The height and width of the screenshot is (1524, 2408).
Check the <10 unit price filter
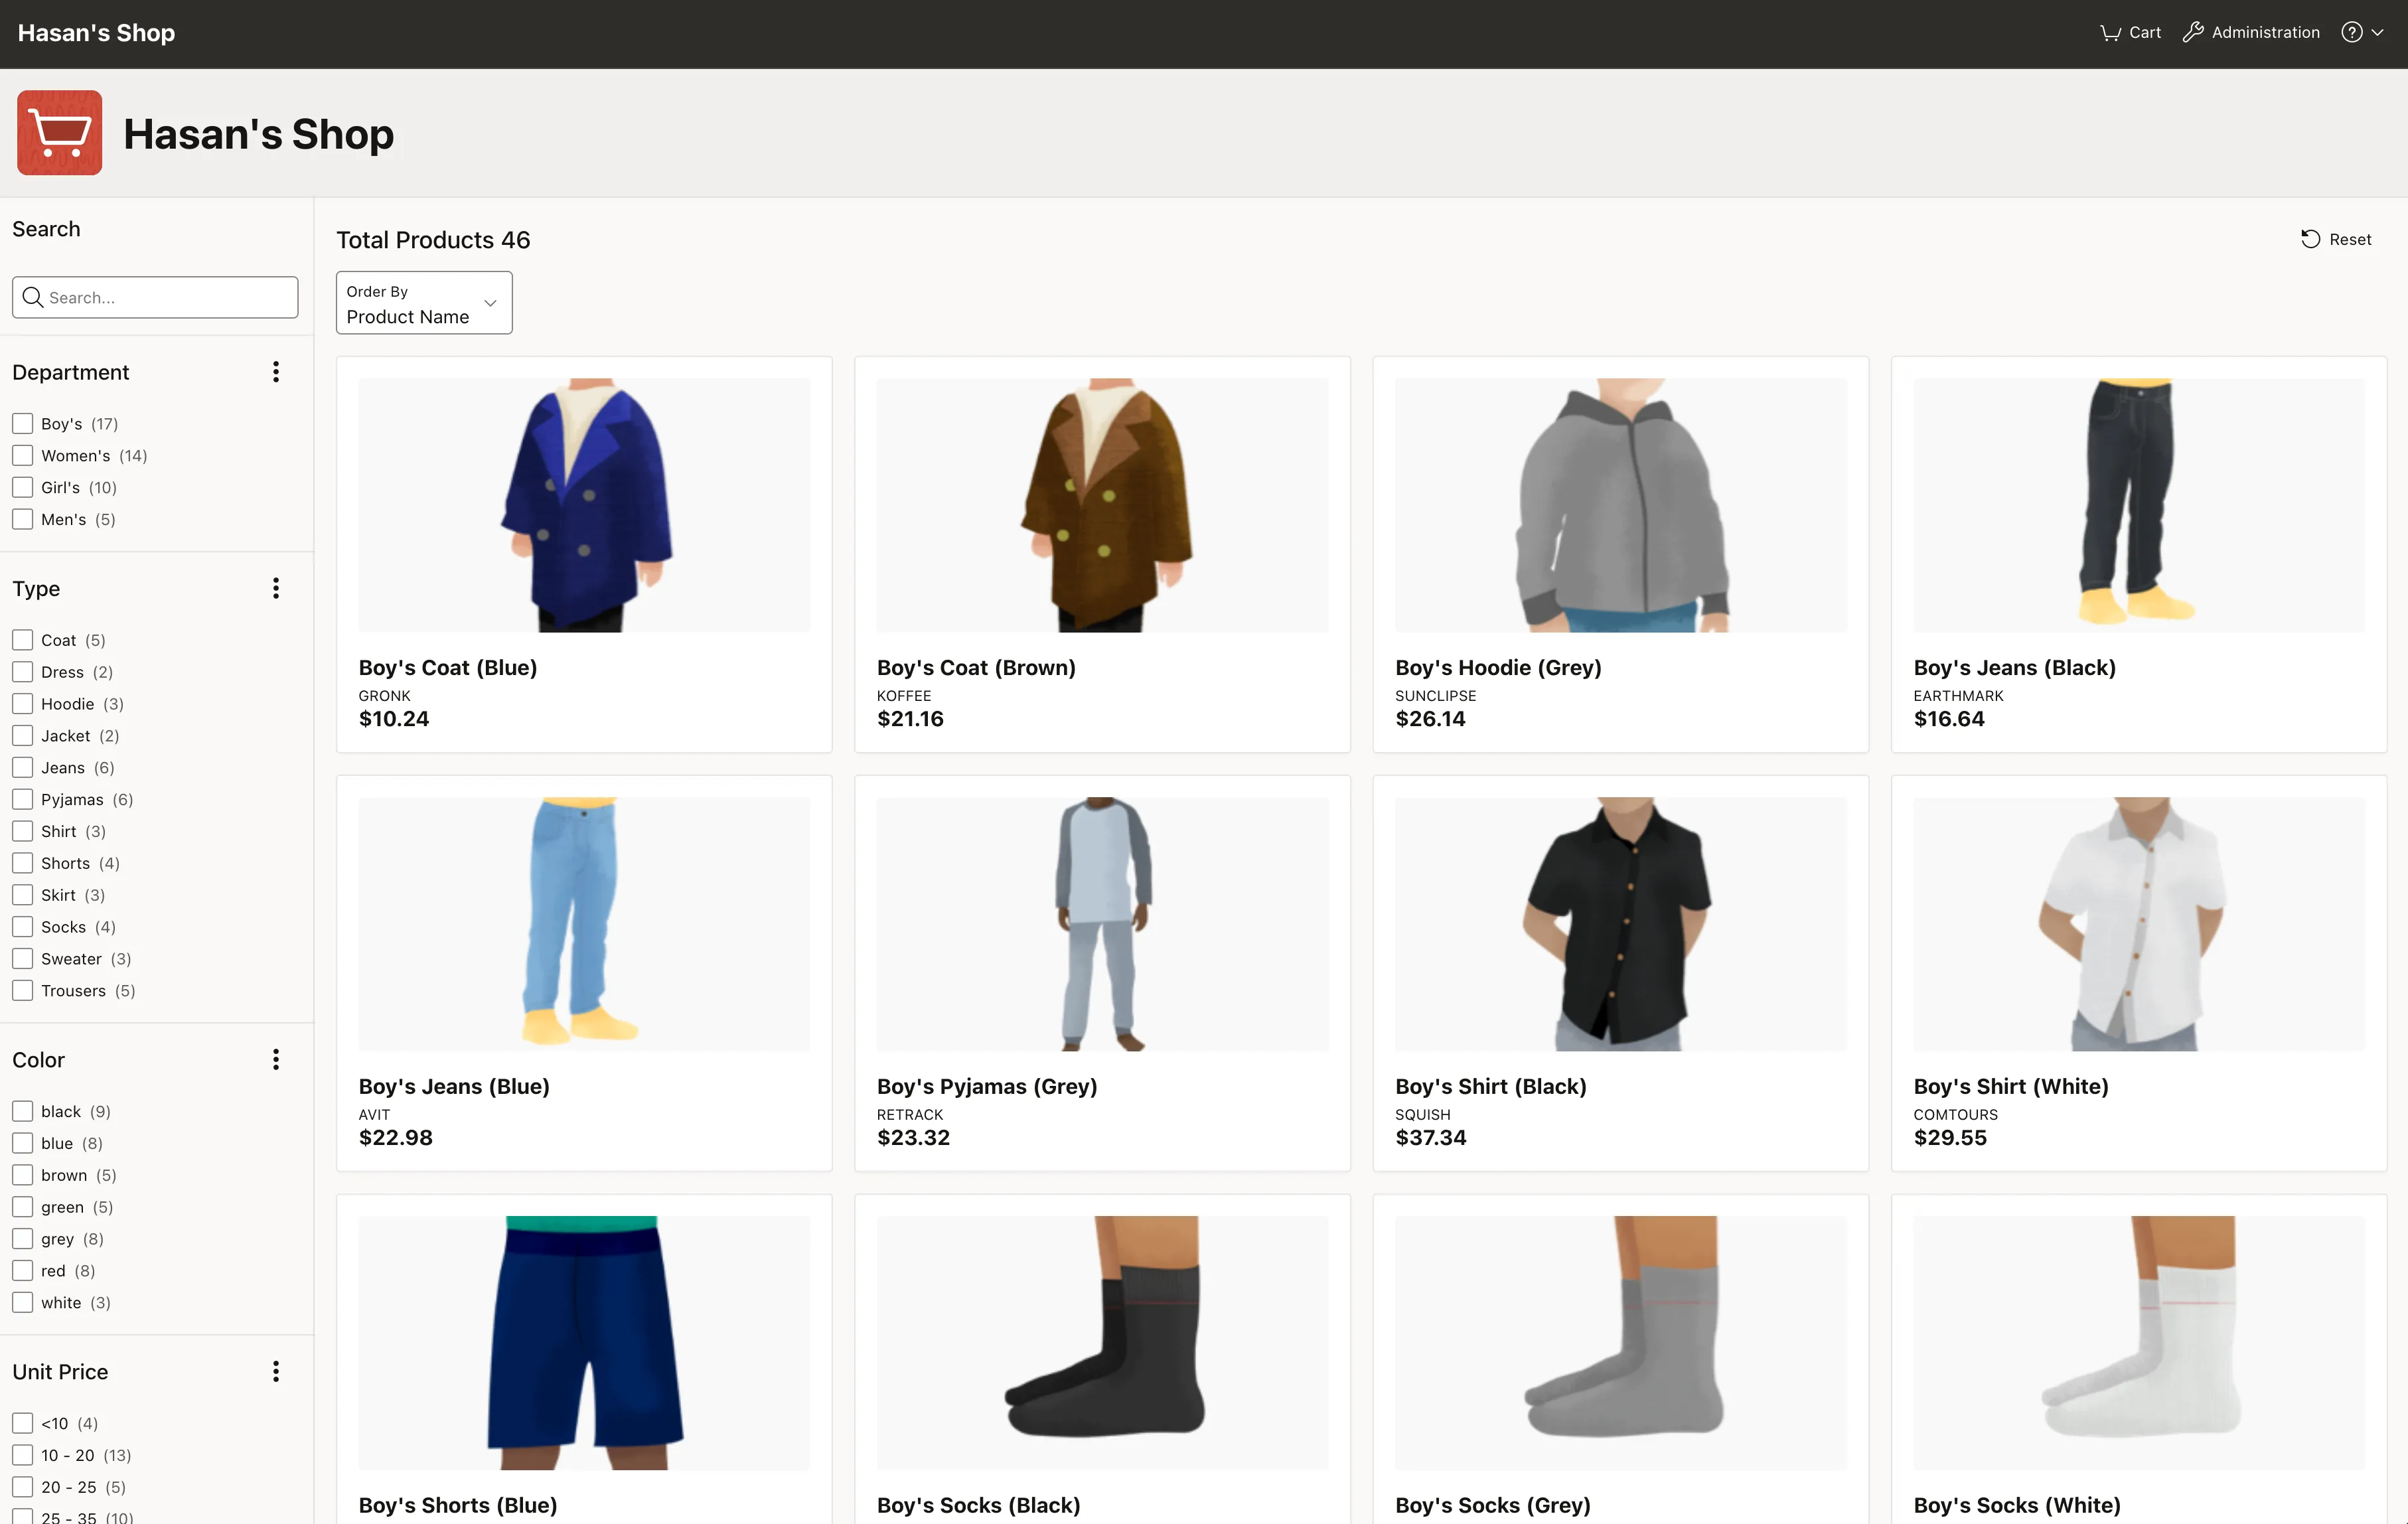click(23, 1424)
